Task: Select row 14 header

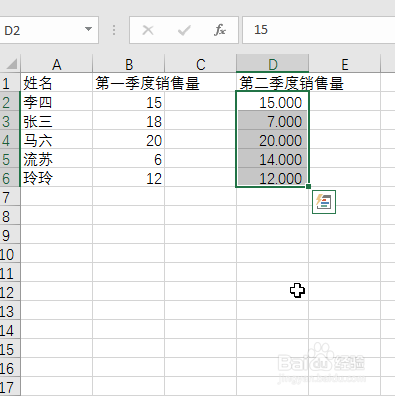Action: click(10, 330)
